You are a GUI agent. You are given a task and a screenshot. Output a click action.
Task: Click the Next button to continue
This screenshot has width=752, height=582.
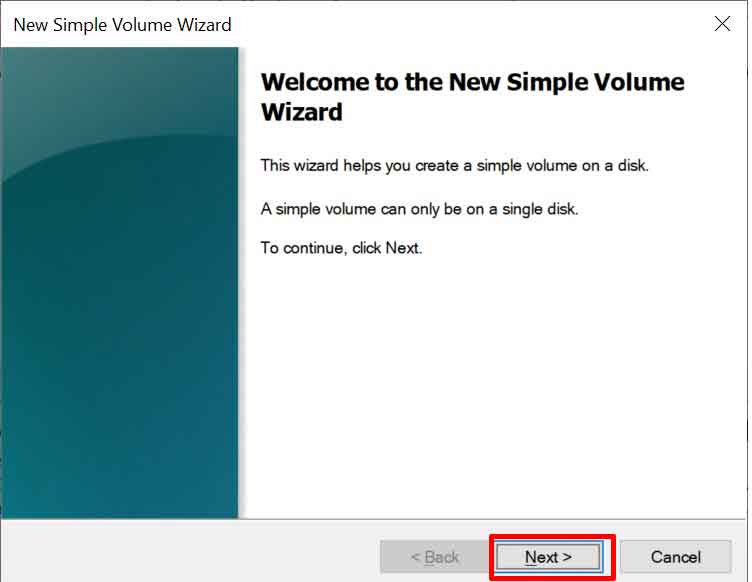tap(548, 557)
